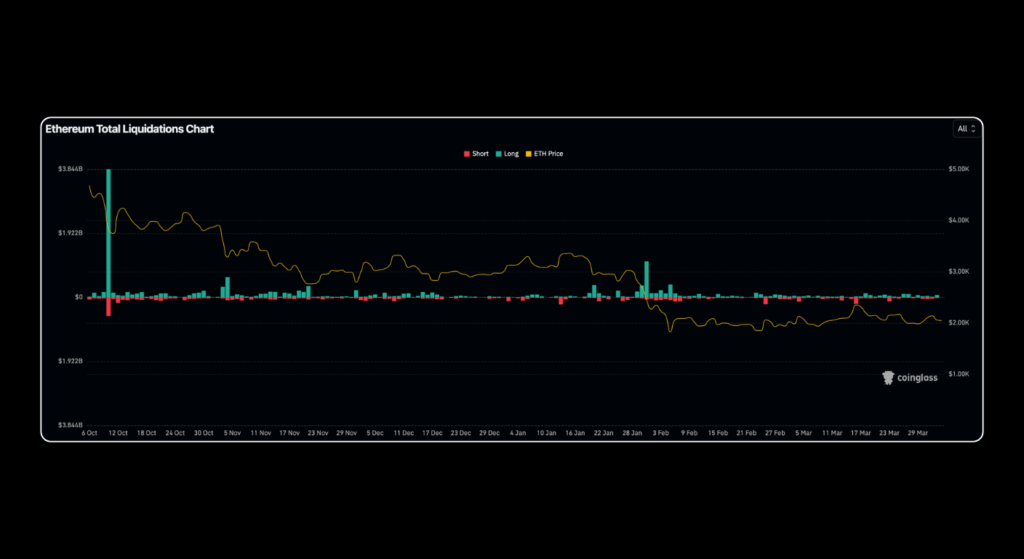This screenshot has height=559, width=1024.
Task: Click the yellow ETH Price legend marker
Action: pyautogui.click(x=528, y=154)
